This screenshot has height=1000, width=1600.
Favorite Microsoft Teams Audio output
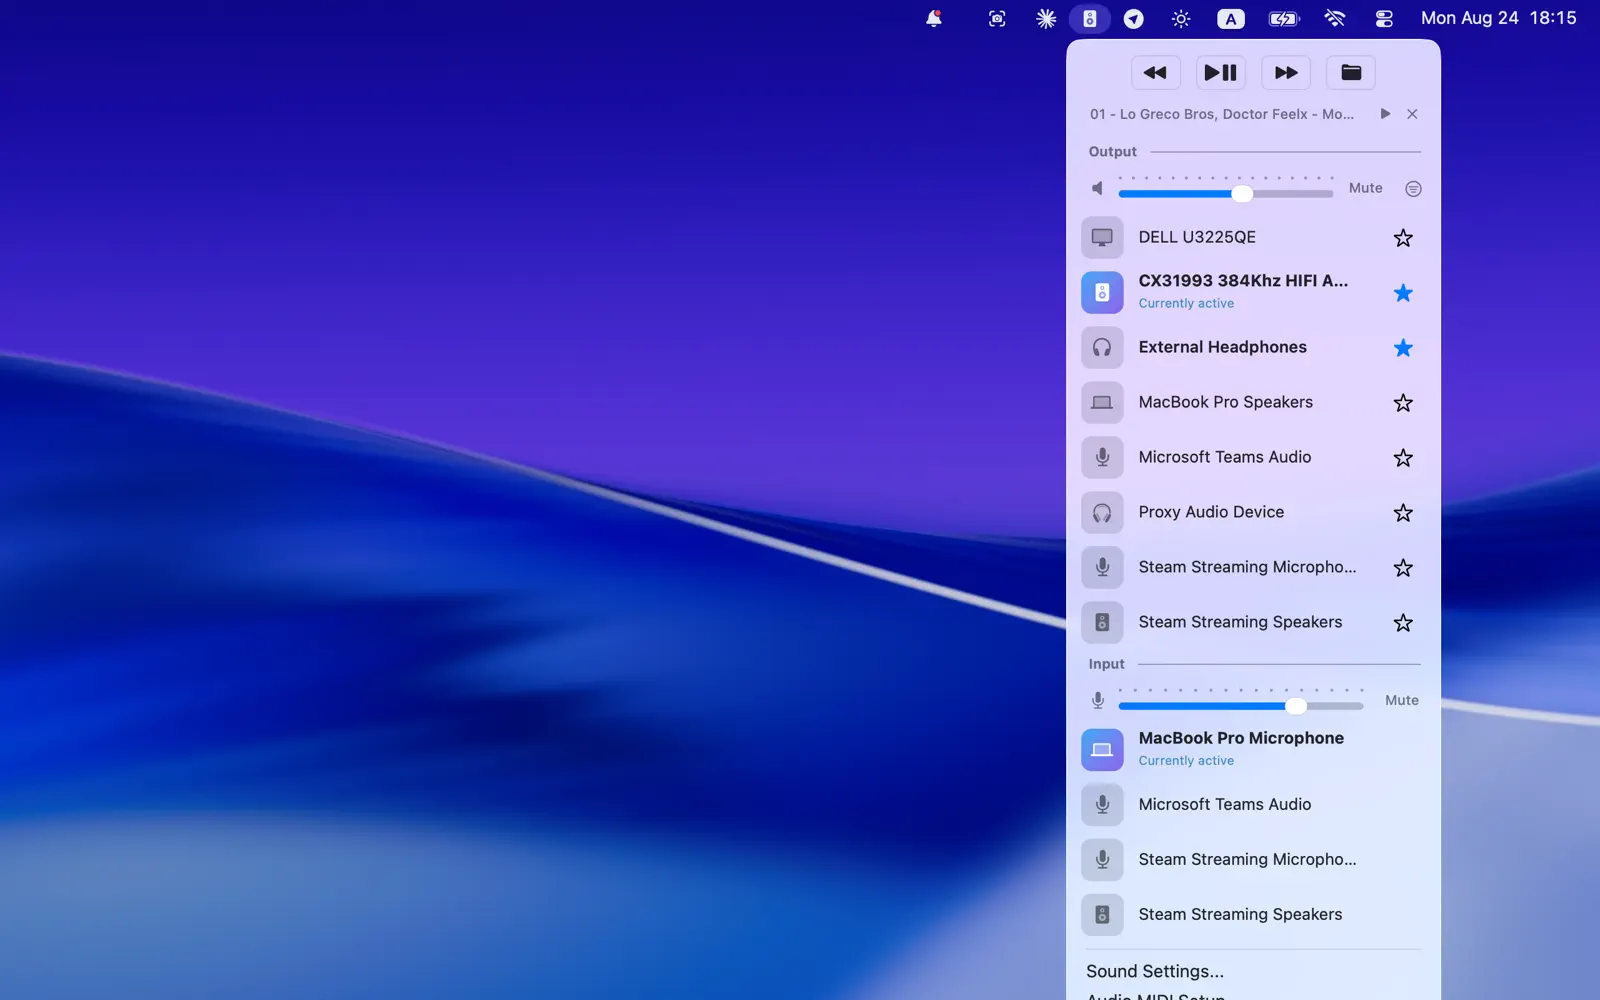(x=1403, y=457)
